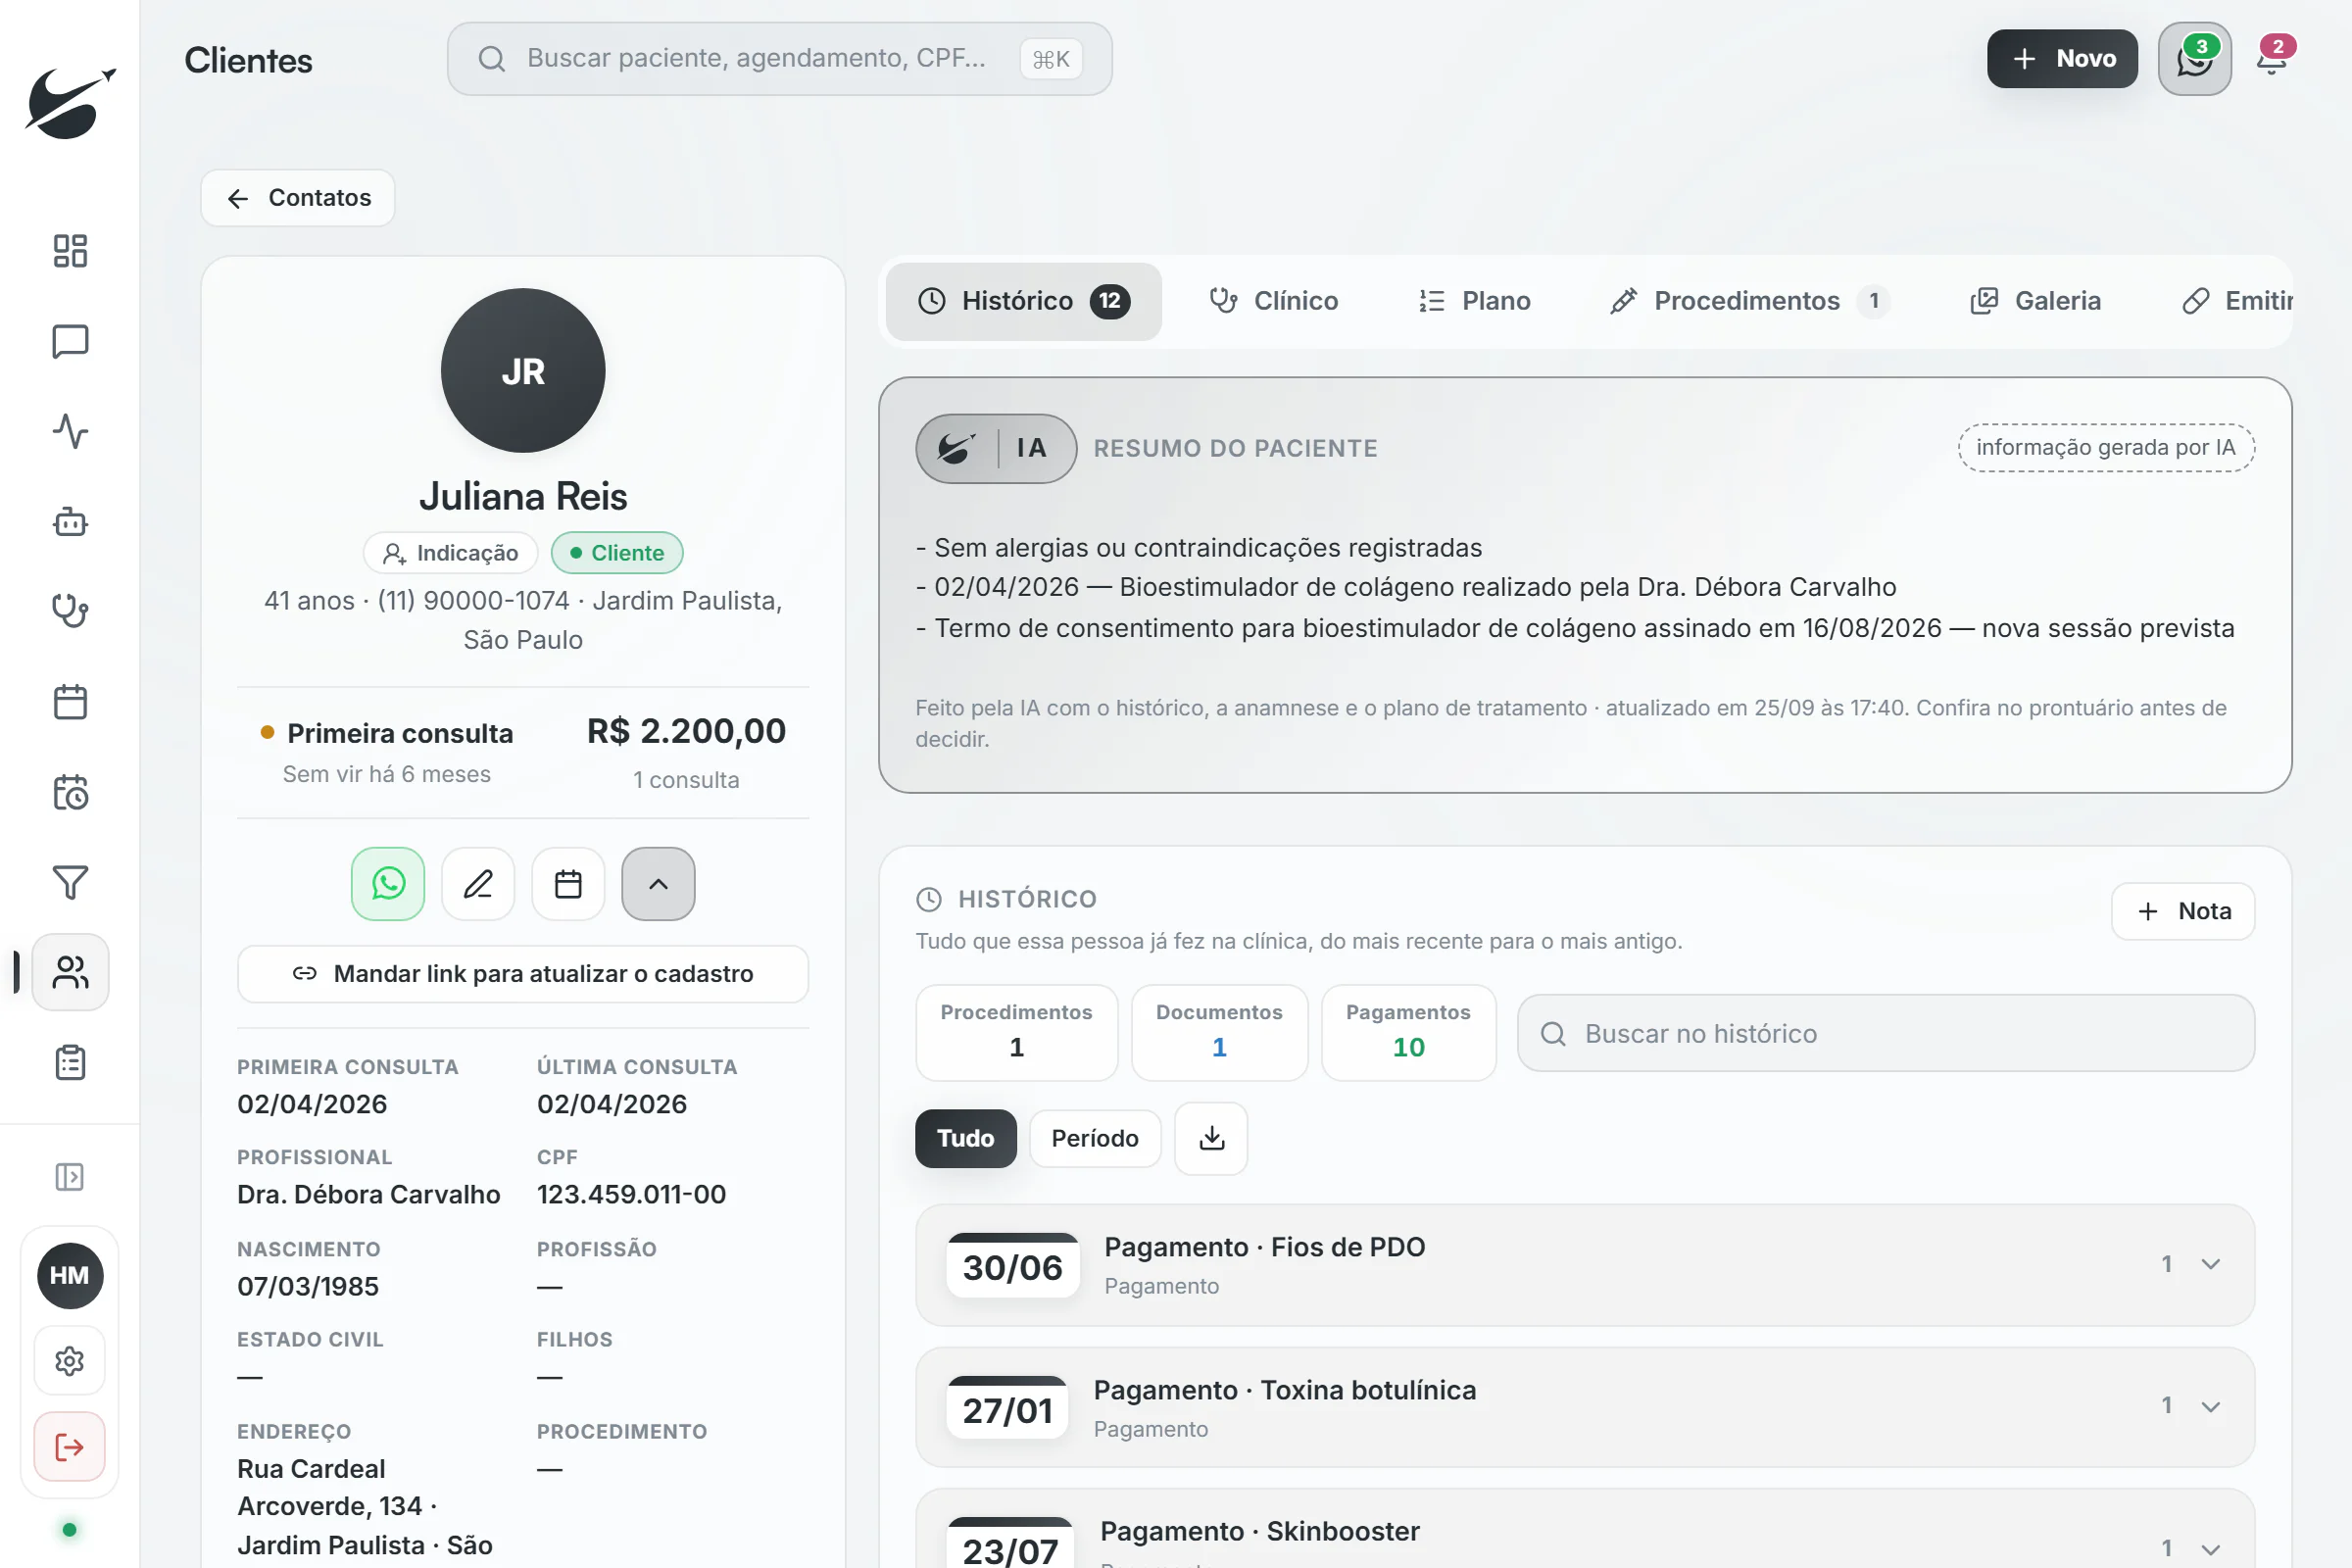Switch to the Procedimentos tab

(x=1749, y=301)
